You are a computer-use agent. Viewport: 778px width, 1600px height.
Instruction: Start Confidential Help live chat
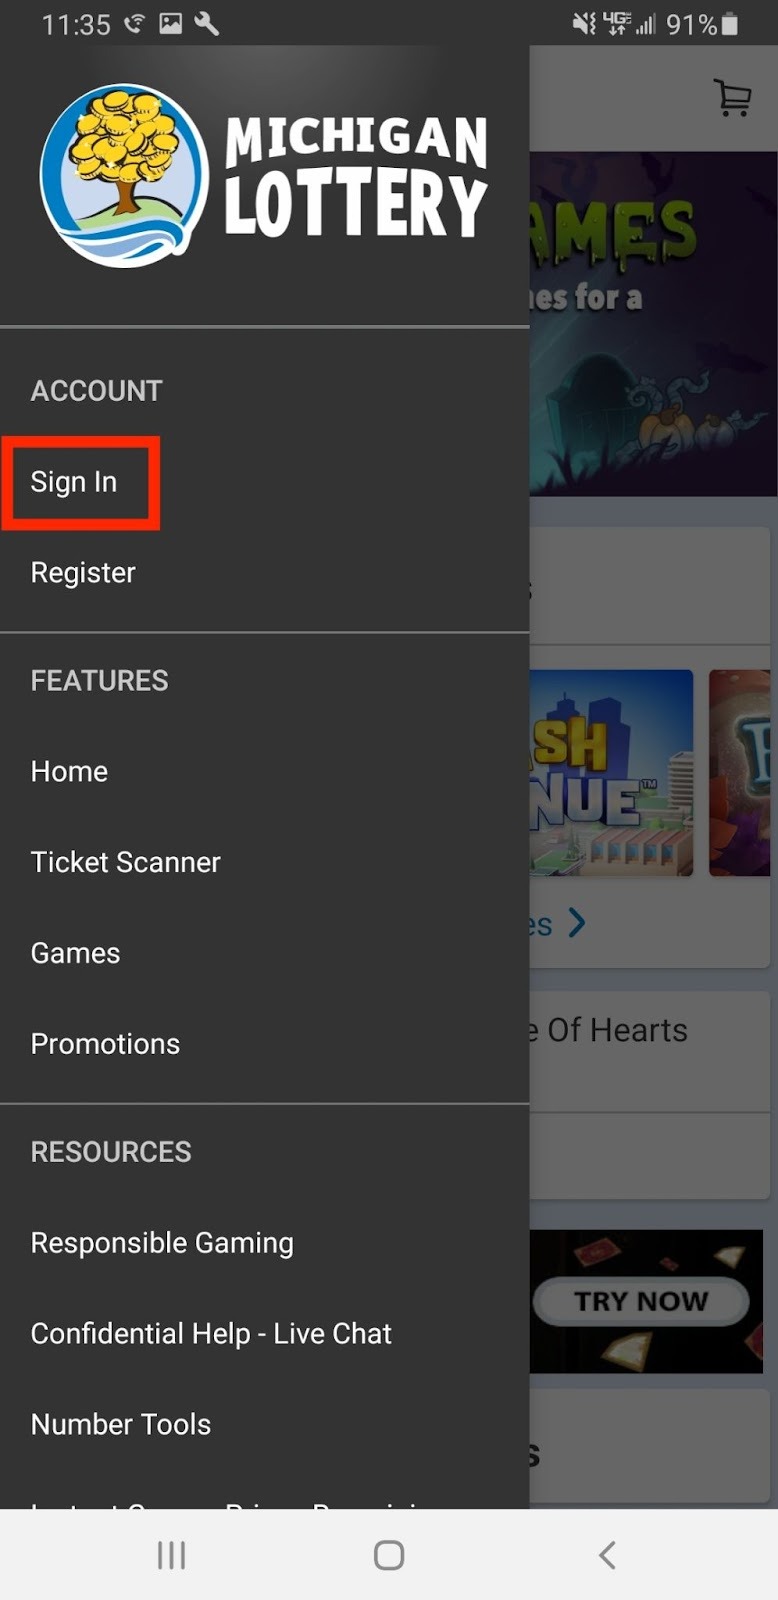click(211, 1333)
